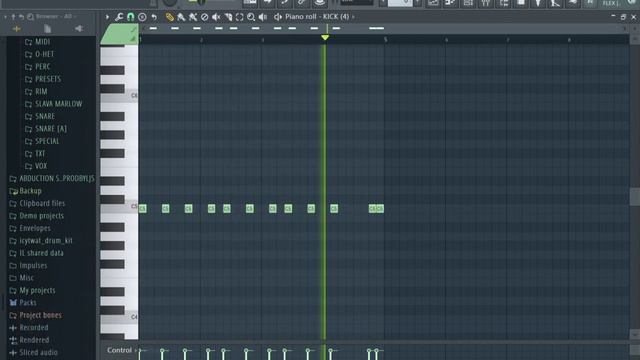The height and width of the screenshot is (360, 640).
Task: Switch to the browser speaker sounds tab
Action: 79,29
